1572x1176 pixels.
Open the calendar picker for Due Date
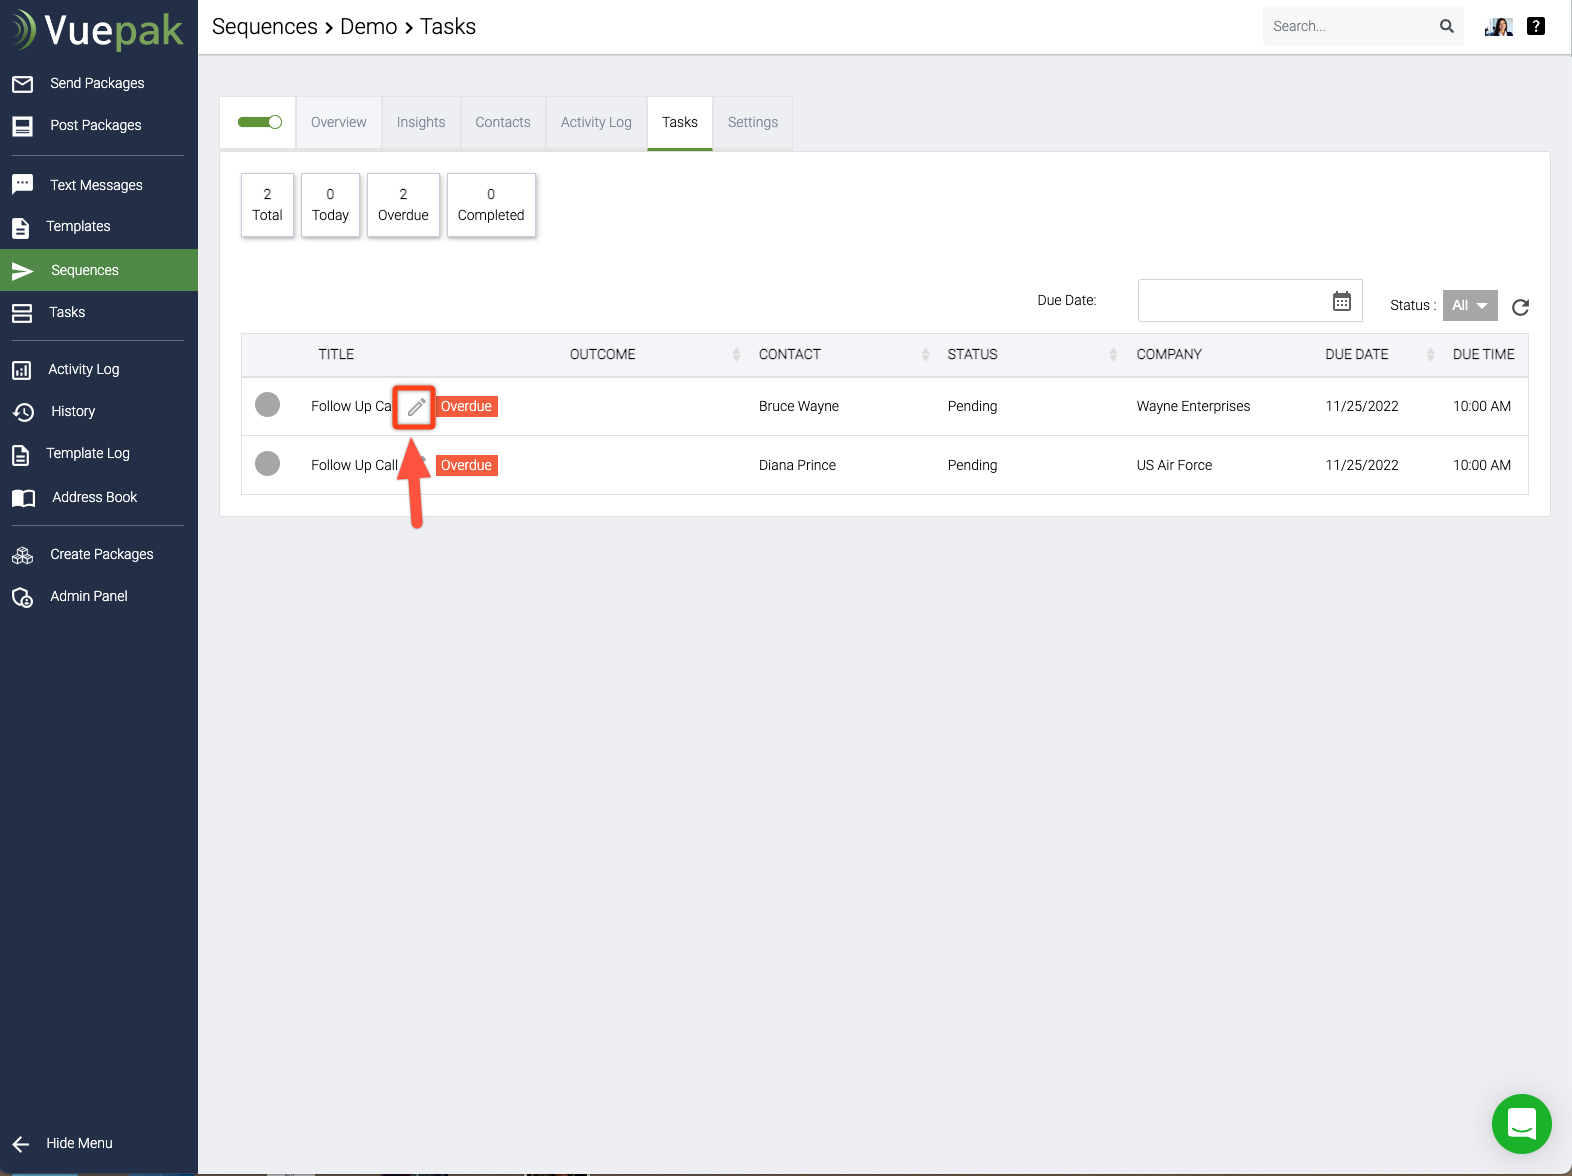click(1341, 301)
